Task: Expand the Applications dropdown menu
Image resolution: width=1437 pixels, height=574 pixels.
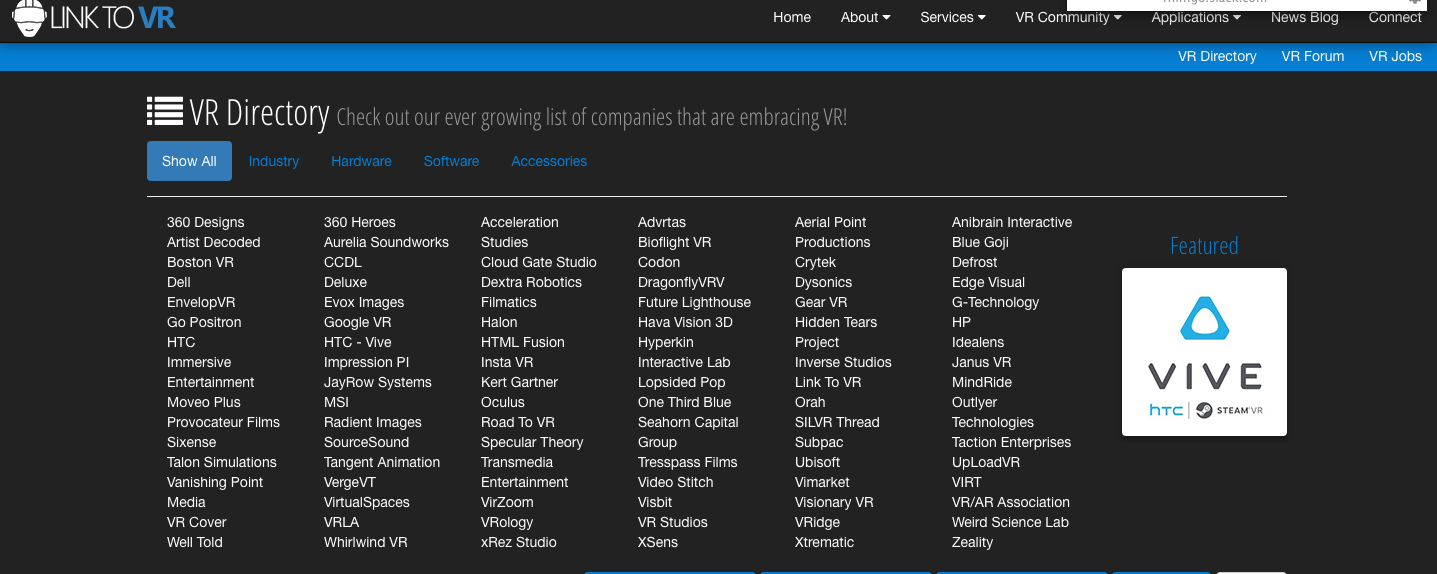Action: pos(1196,17)
